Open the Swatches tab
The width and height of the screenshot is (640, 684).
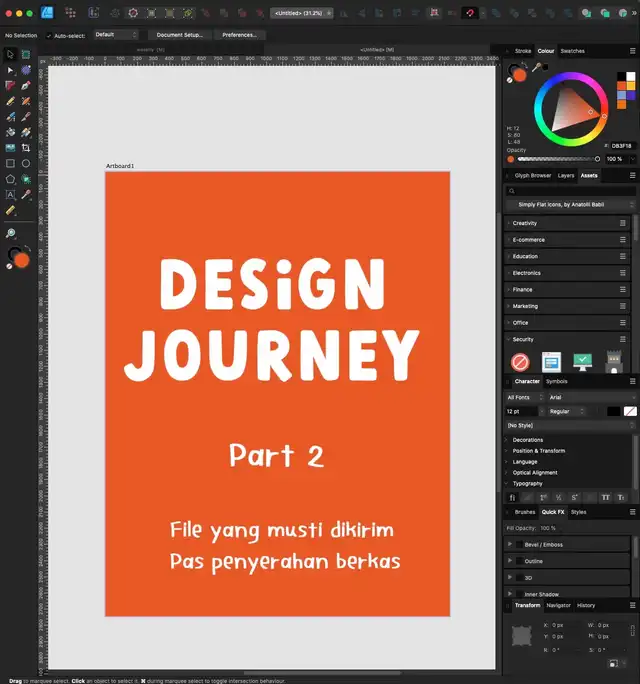coord(572,50)
